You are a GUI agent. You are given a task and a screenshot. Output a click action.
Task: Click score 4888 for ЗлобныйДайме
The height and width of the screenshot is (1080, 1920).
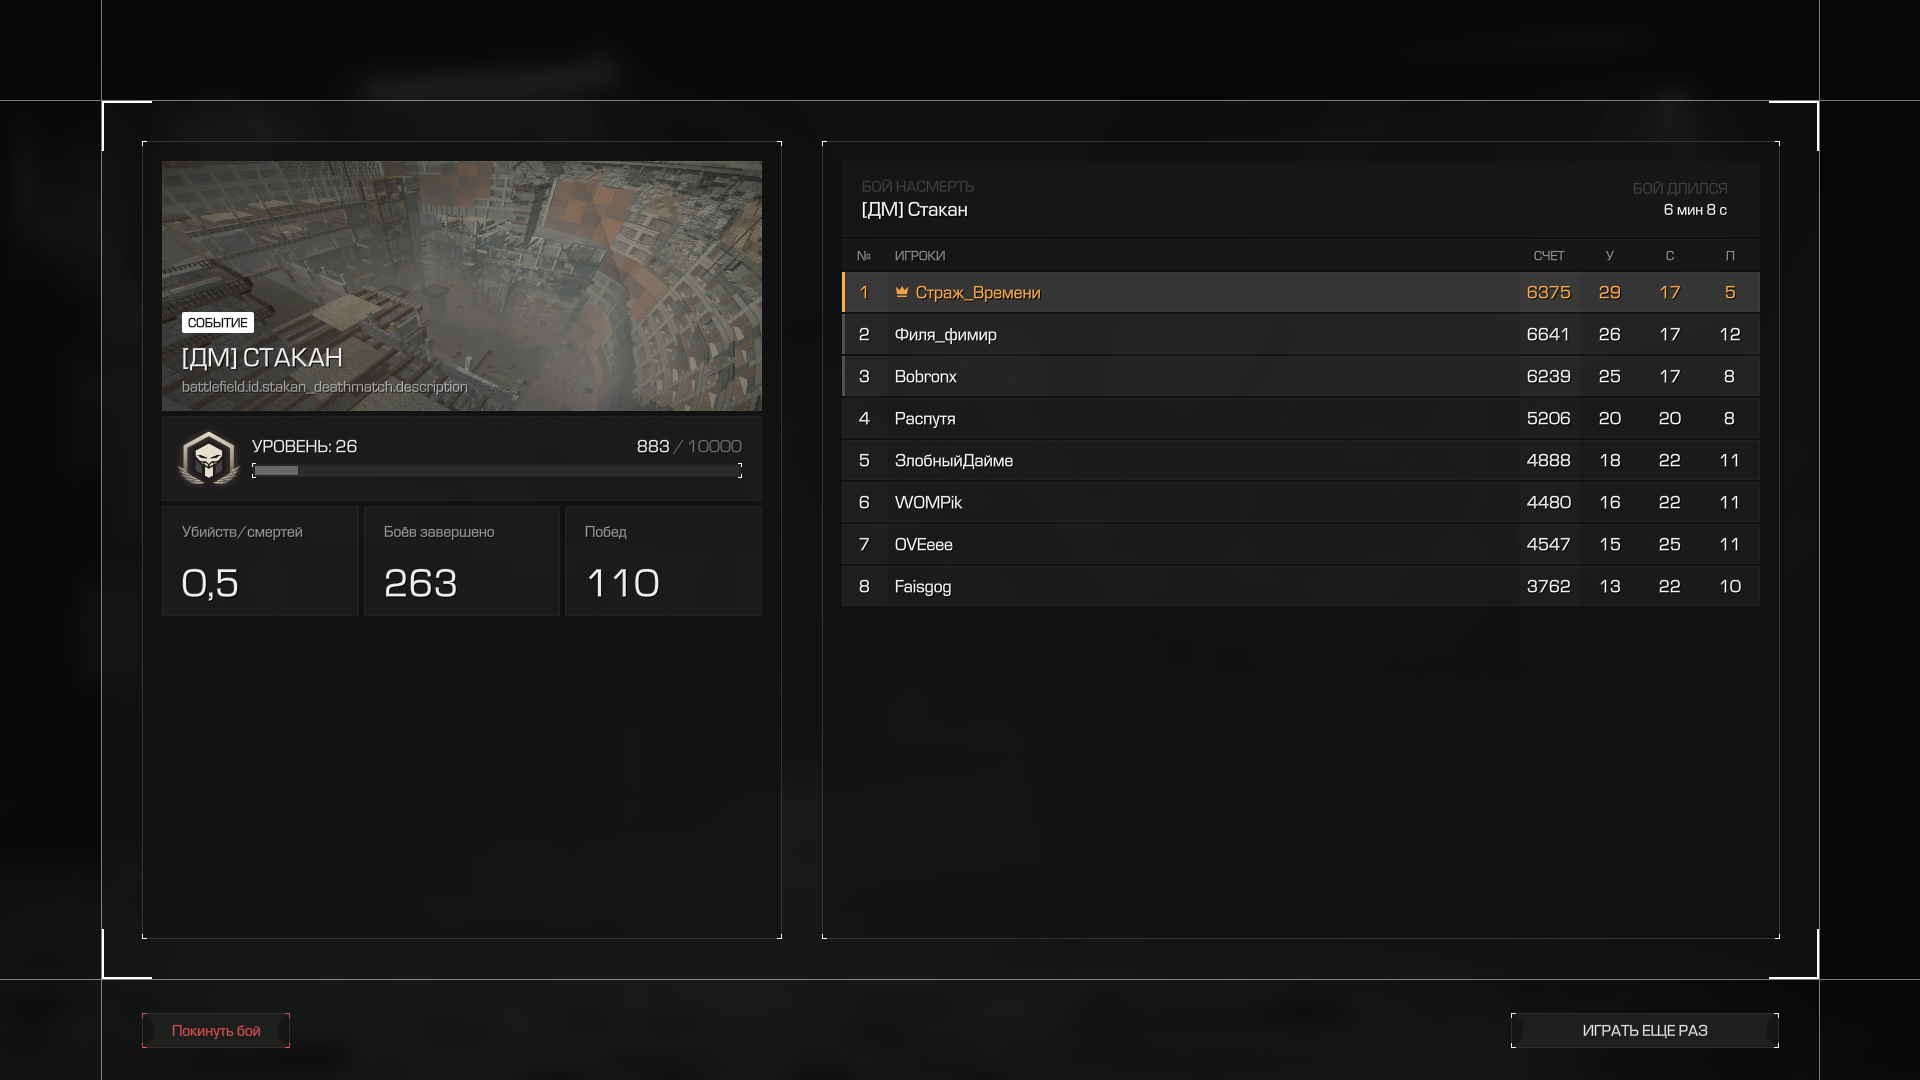click(1548, 461)
